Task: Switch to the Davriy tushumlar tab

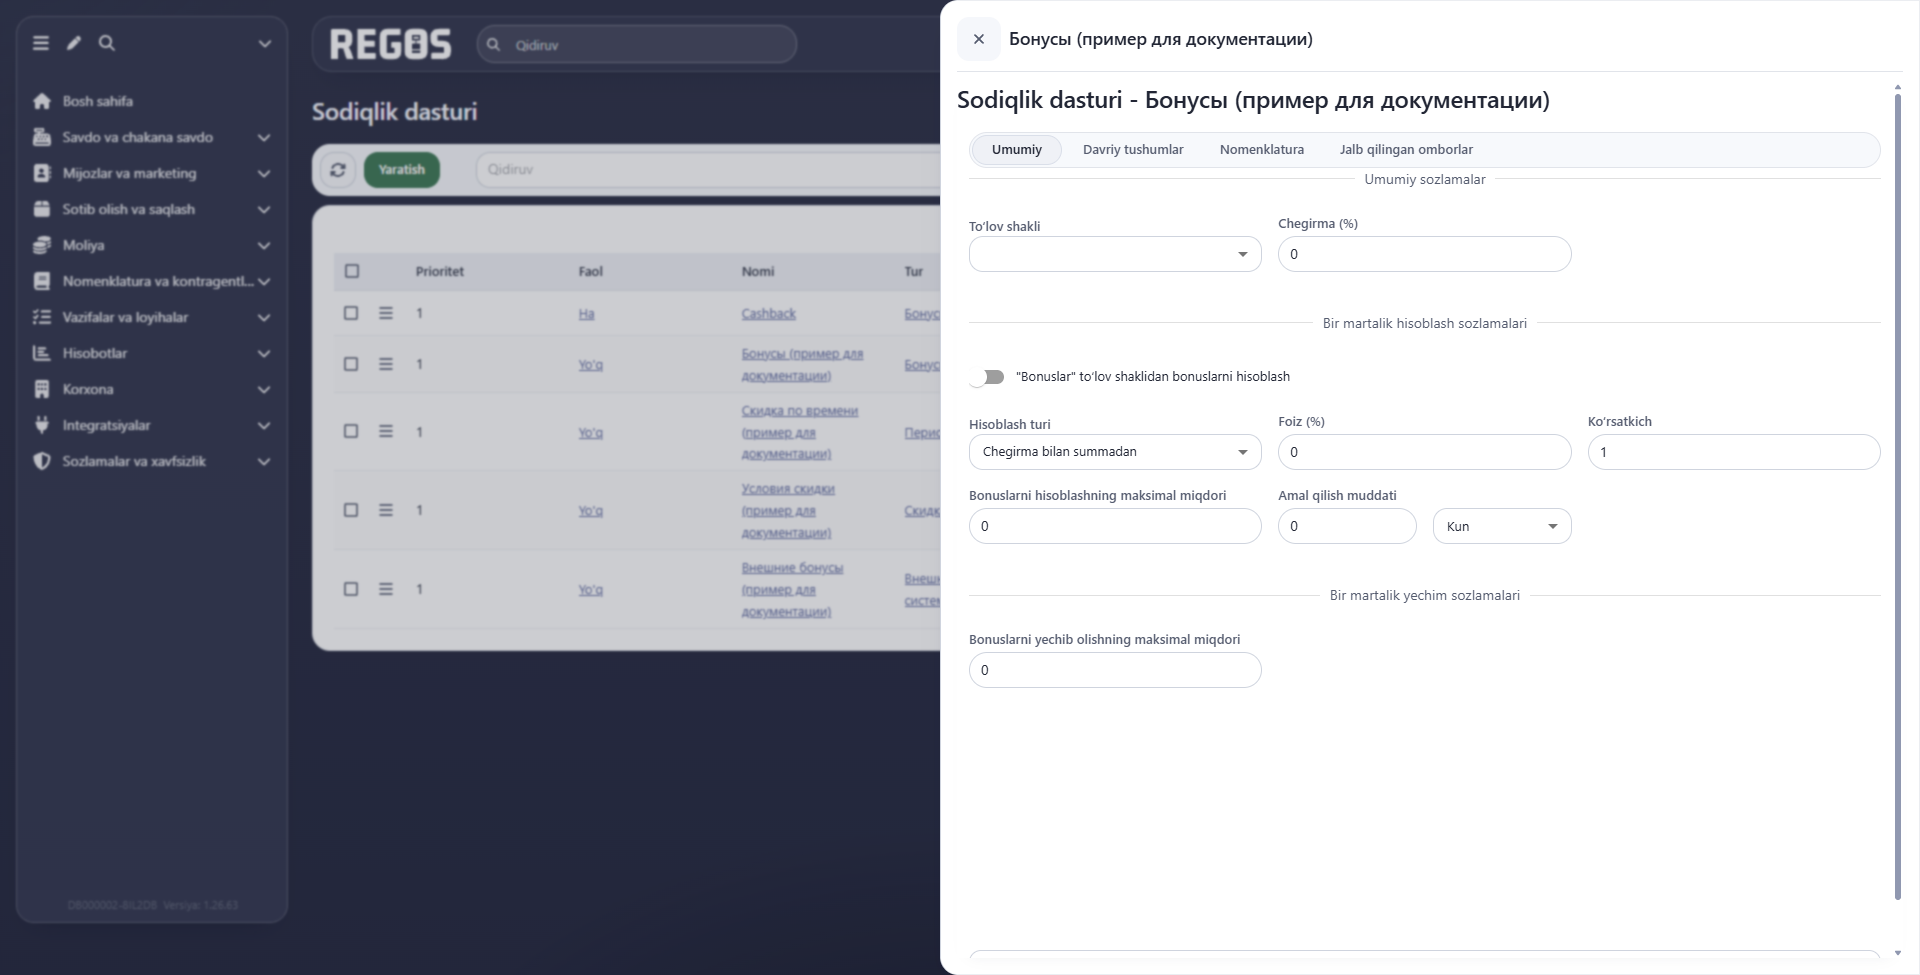Action: (1133, 150)
